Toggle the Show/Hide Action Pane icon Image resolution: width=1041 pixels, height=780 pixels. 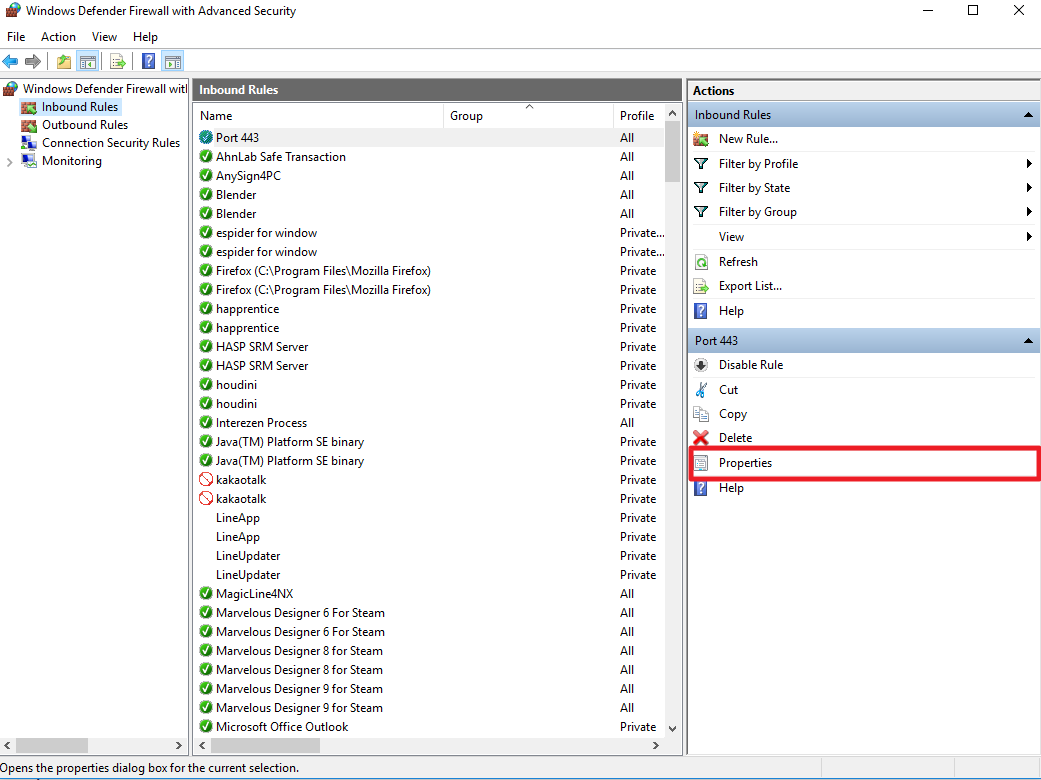point(173,62)
